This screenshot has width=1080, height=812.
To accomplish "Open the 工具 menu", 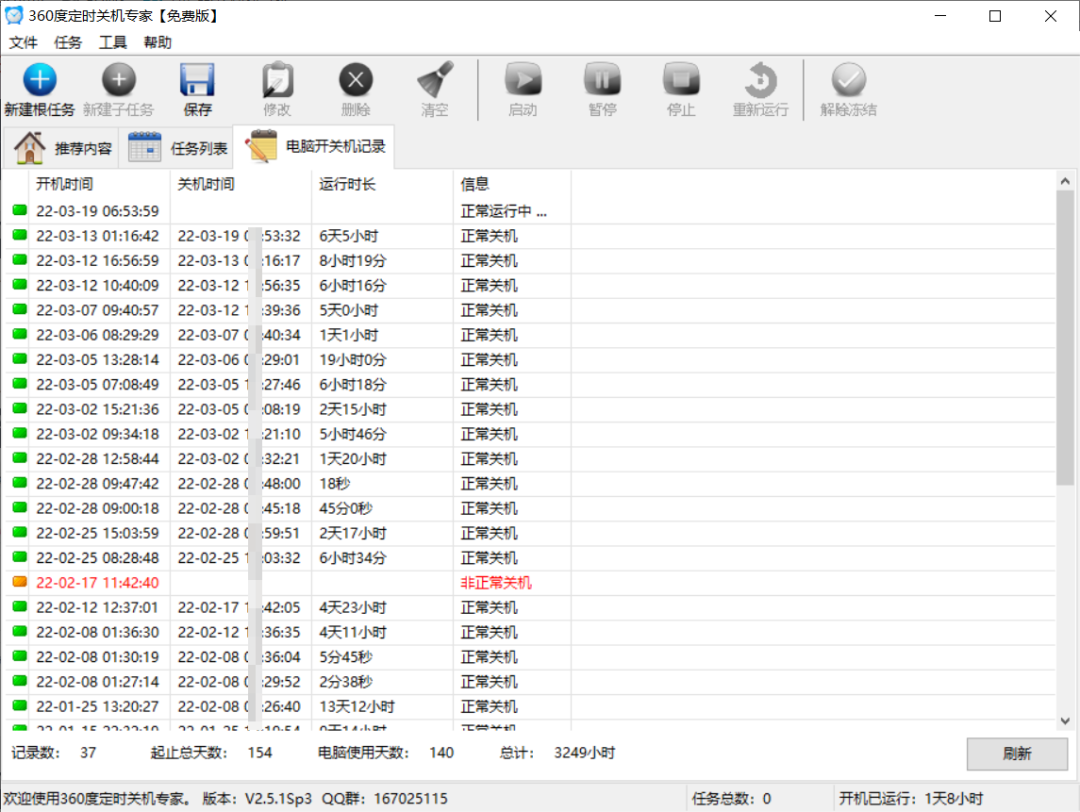I will [112, 43].
